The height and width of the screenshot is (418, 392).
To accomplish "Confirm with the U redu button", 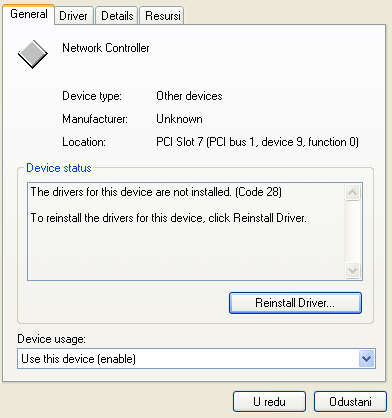I will point(269,402).
